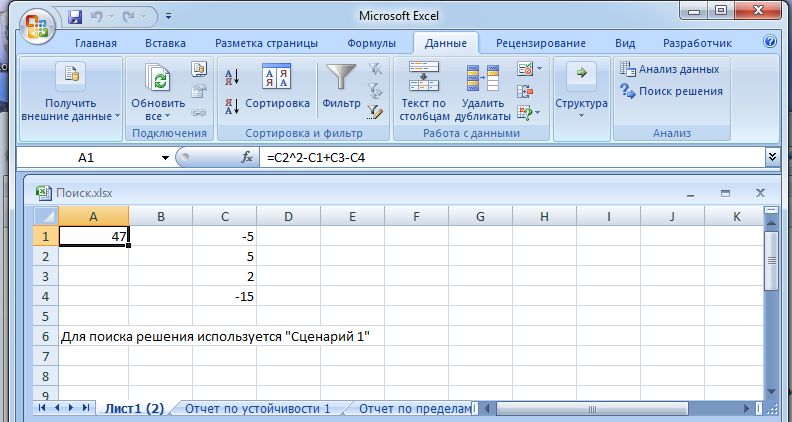Select cell C3 with value 2
Viewport: 792px width, 422px height.
coord(224,276)
